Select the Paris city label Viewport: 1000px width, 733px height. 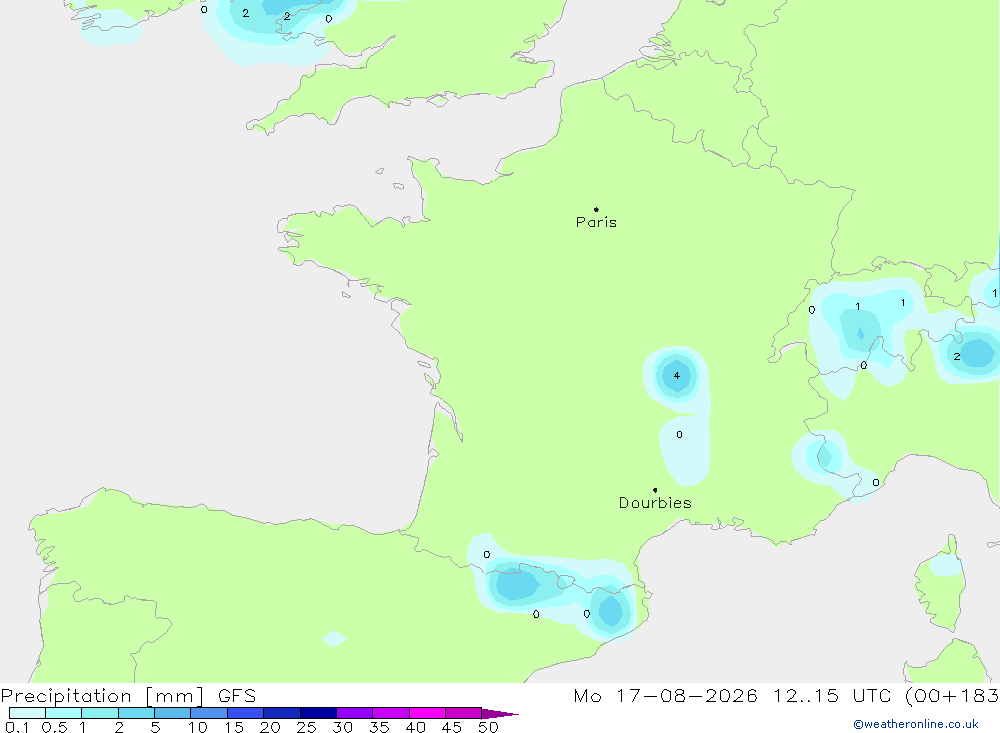click(x=596, y=222)
